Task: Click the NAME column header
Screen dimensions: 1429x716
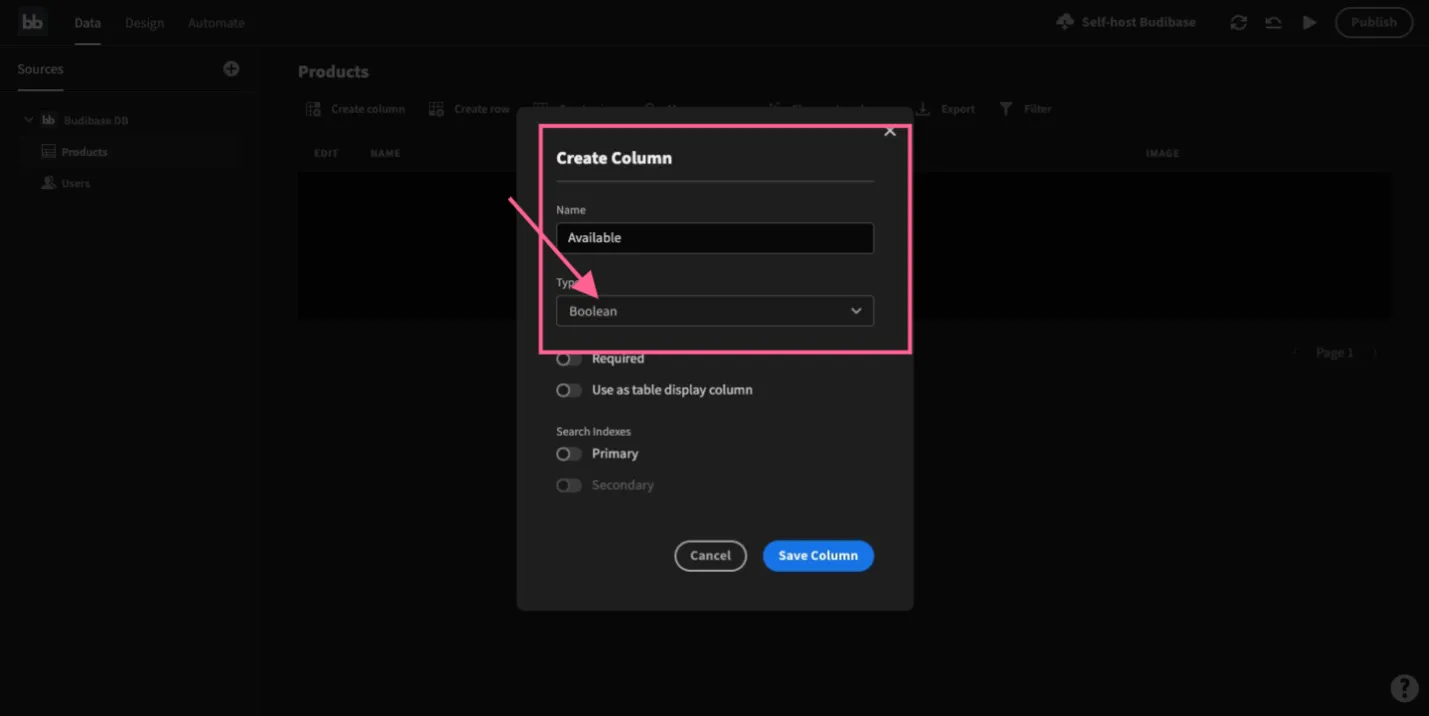Action: point(385,153)
